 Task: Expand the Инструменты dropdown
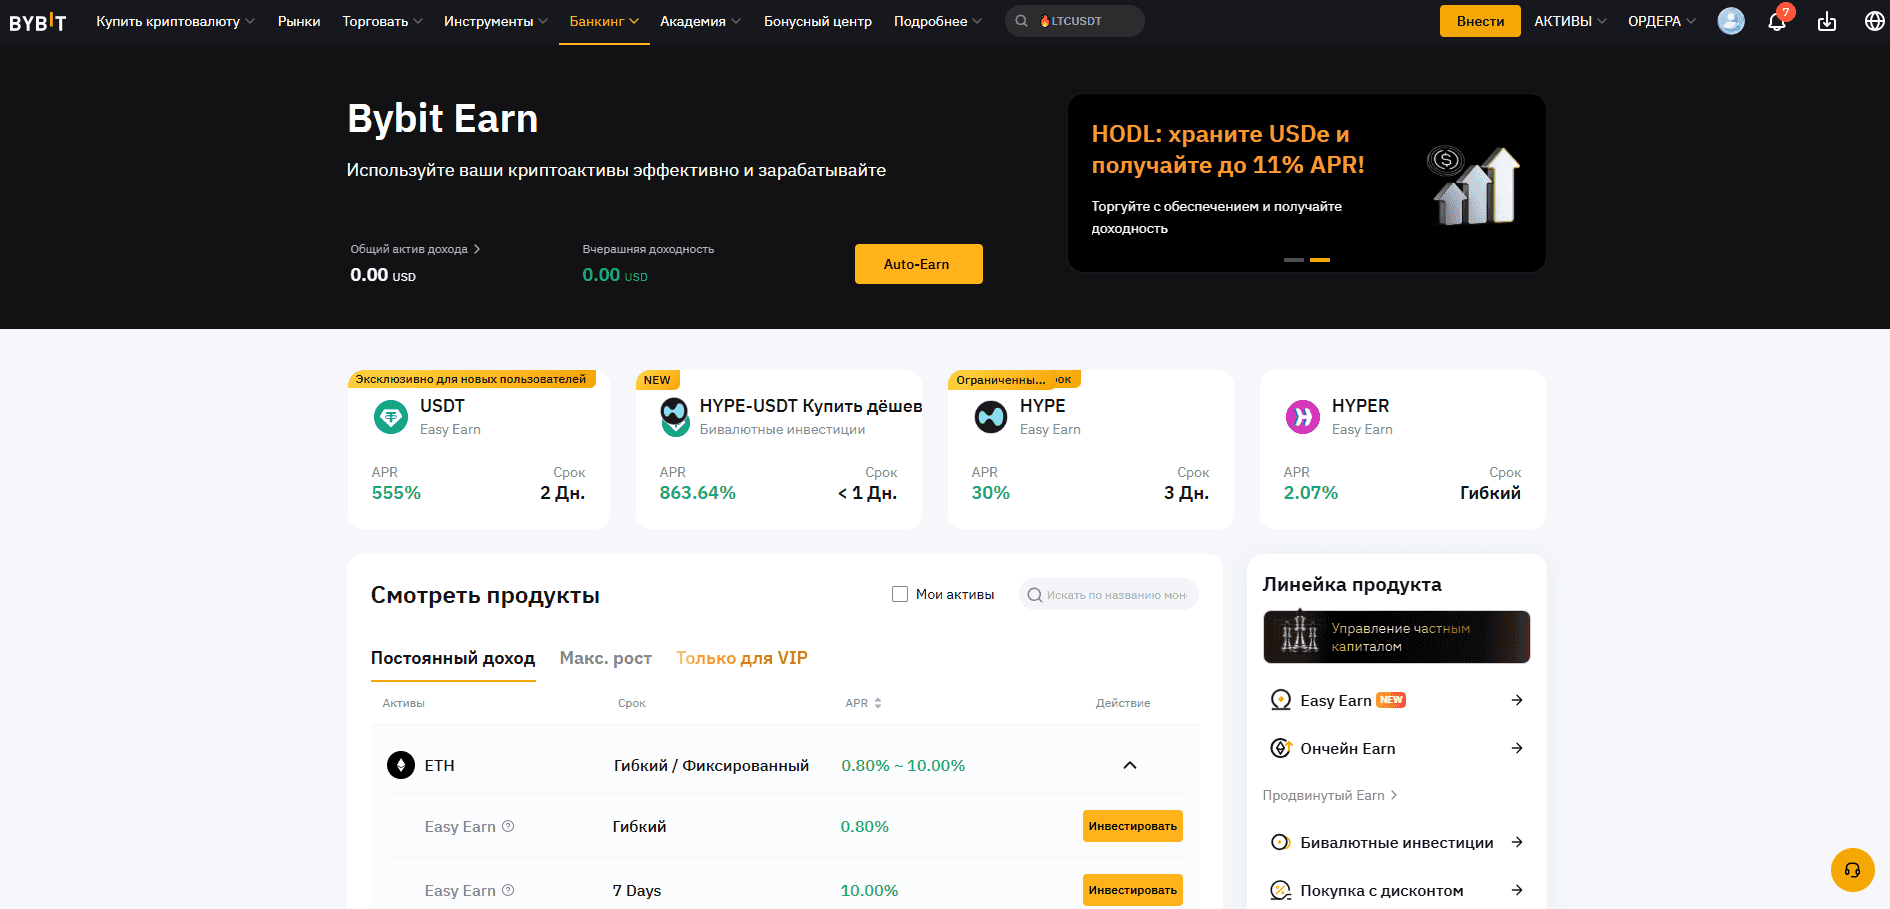point(496,21)
